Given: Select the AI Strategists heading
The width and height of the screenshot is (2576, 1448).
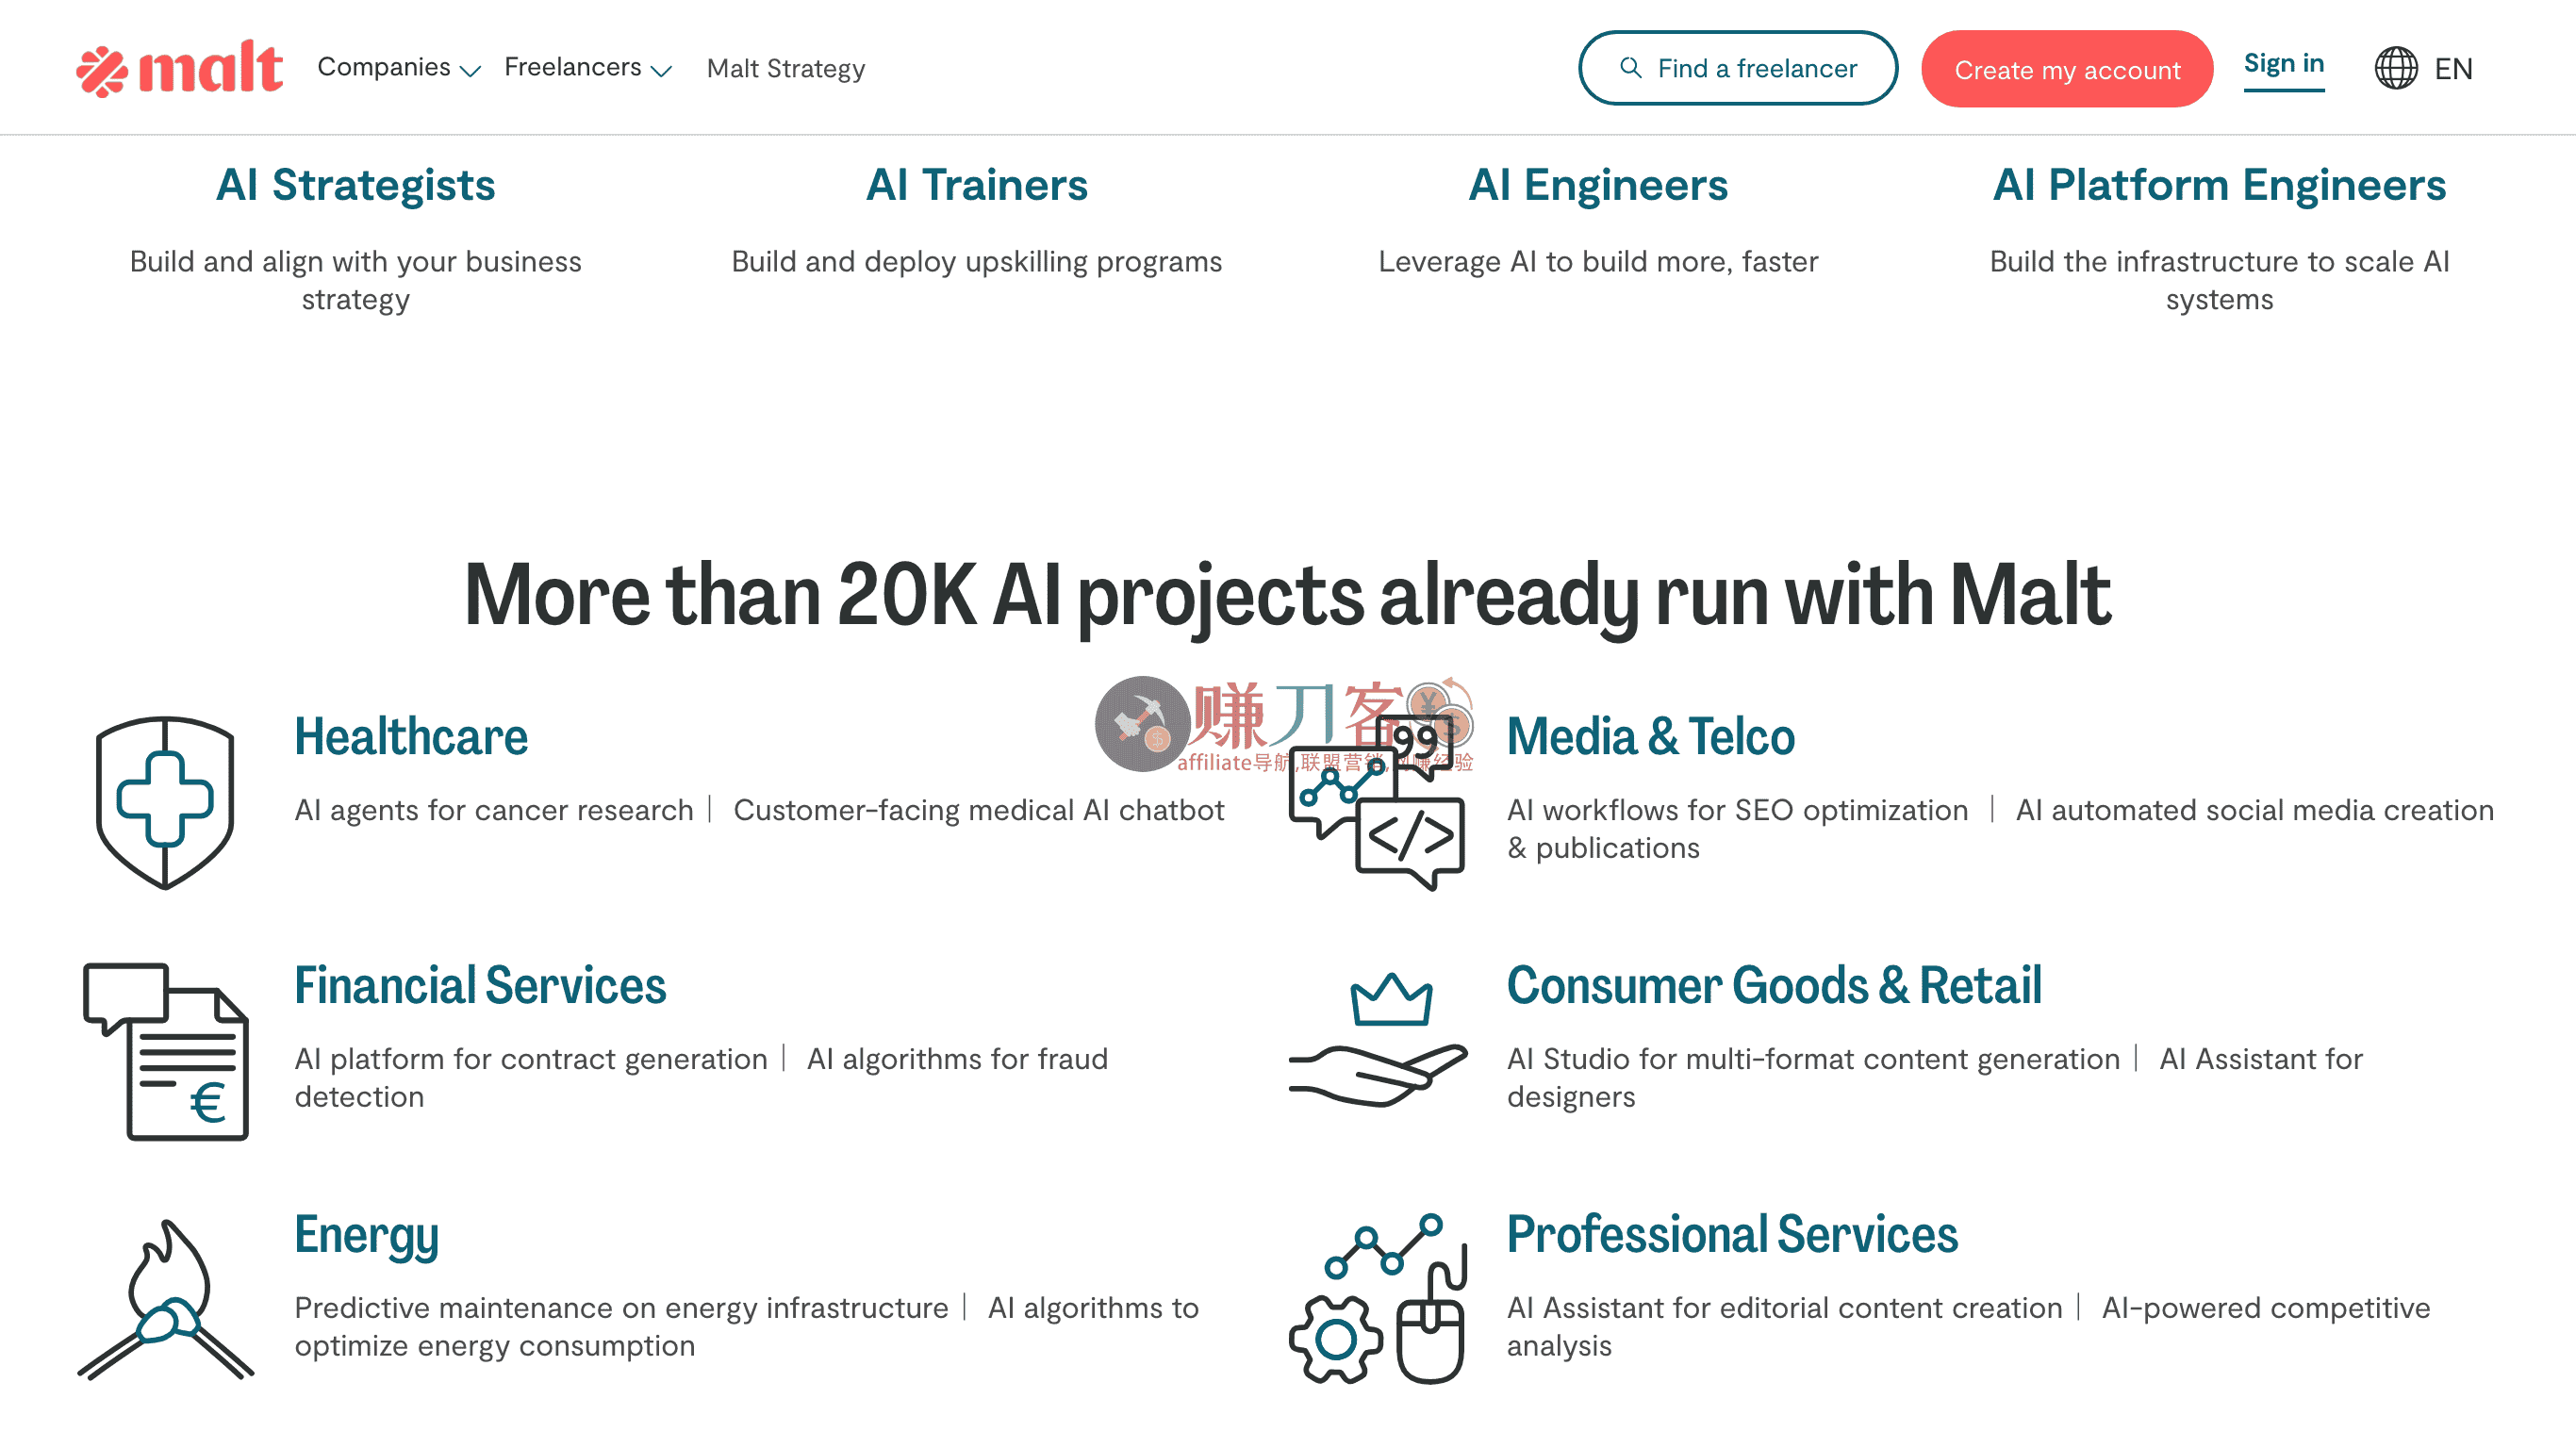Looking at the screenshot, I should (355, 185).
